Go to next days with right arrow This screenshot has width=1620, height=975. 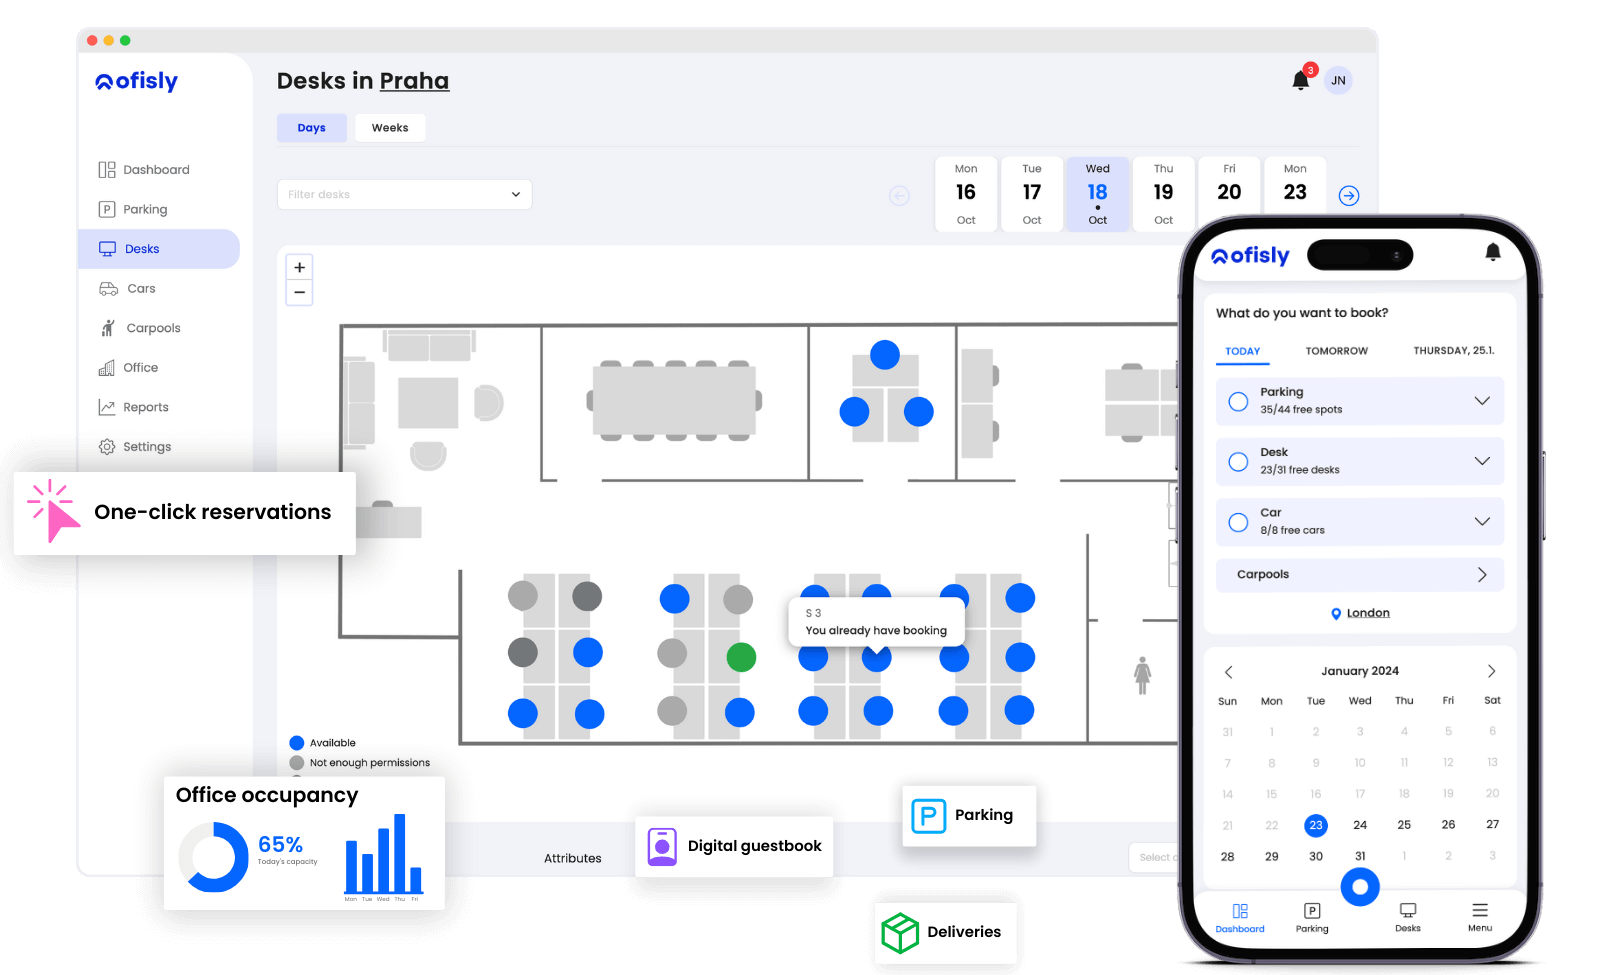[x=1349, y=196]
